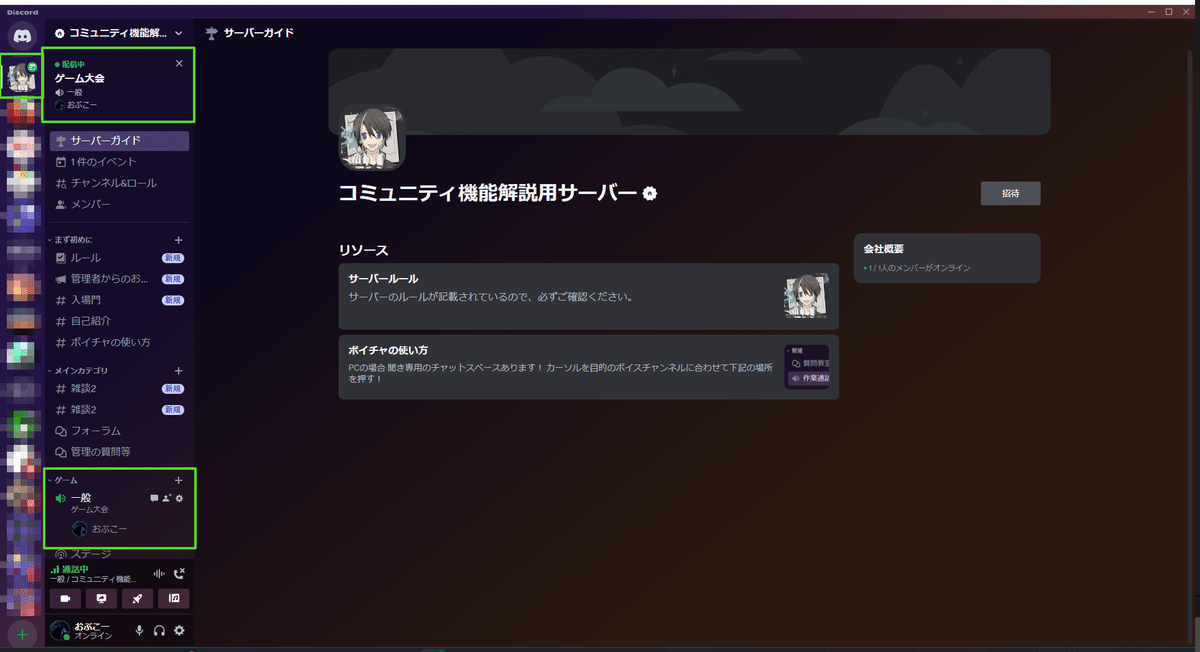Open 管理の質問等 forum channel

point(119,452)
